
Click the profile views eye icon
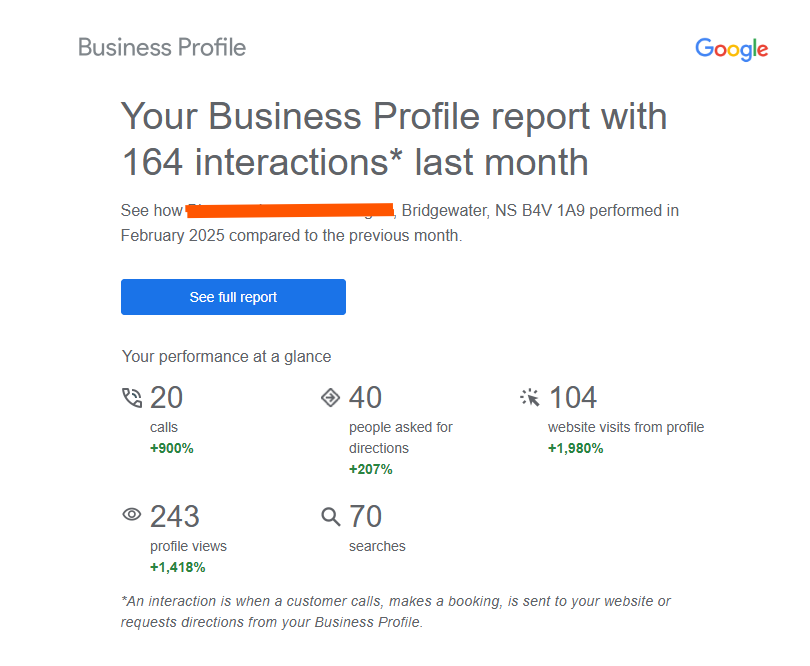(x=132, y=515)
